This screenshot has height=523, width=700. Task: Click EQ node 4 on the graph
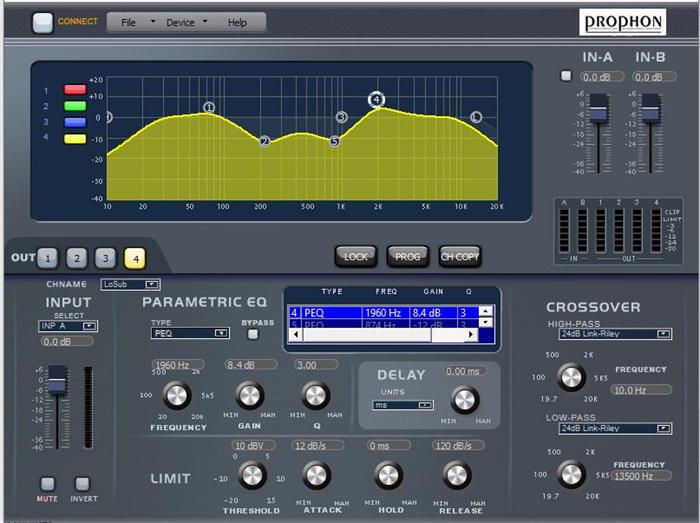376,99
